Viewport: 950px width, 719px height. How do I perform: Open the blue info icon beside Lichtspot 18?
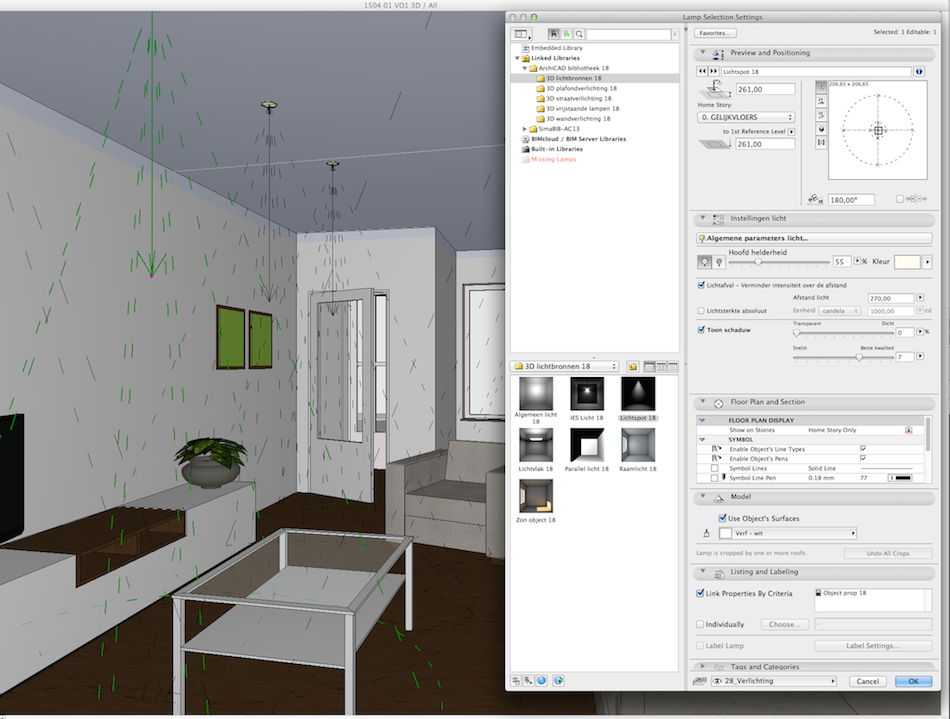click(919, 71)
